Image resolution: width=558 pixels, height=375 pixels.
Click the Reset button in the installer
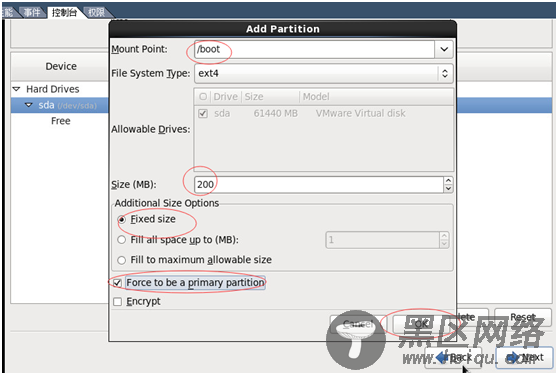pyautogui.click(x=523, y=317)
